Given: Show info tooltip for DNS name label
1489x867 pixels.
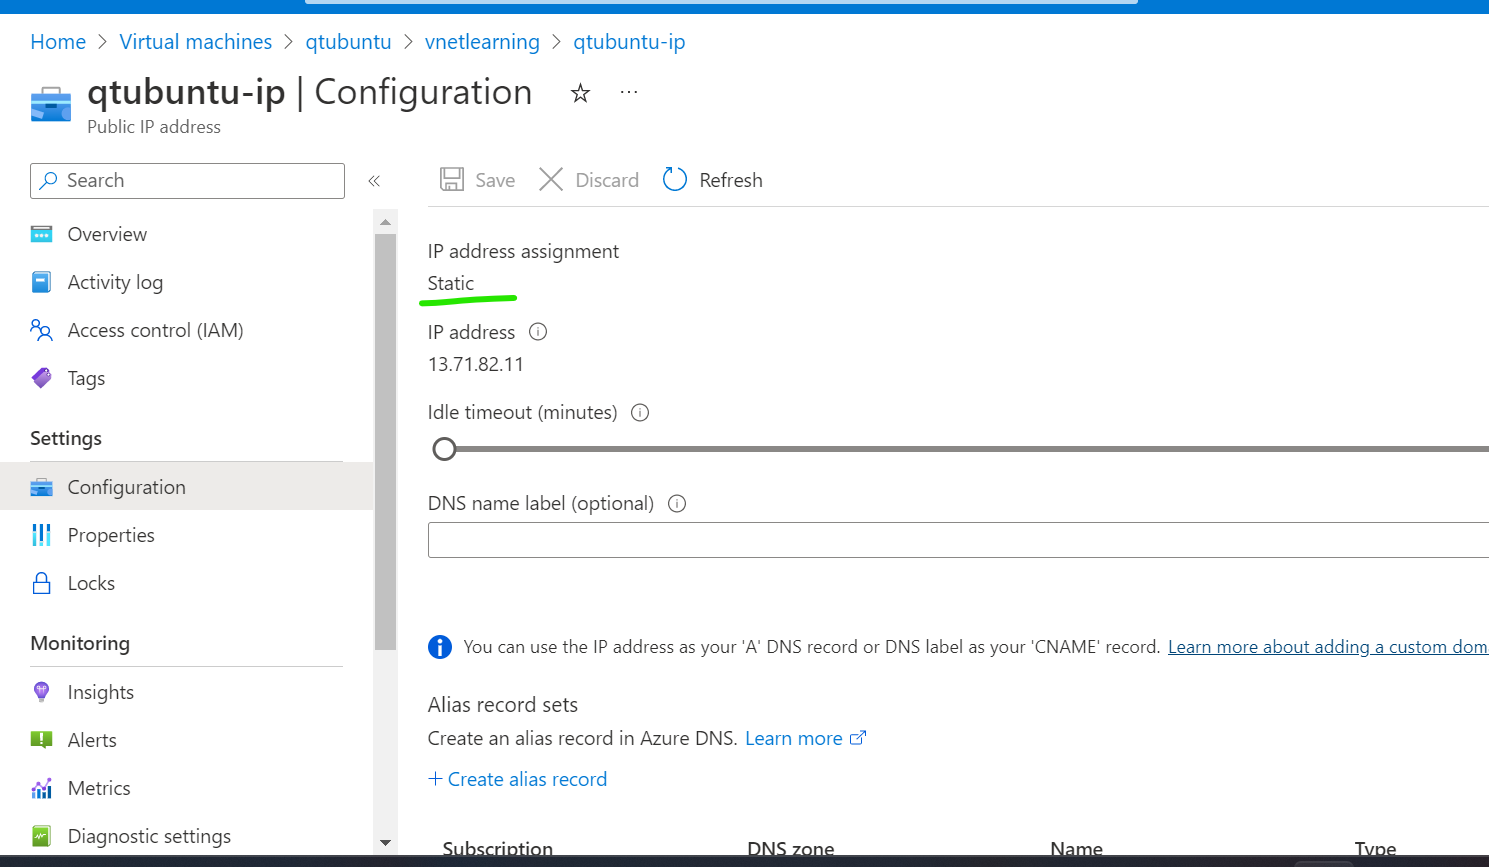Looking at the screenshot, I should pos(677,504).
